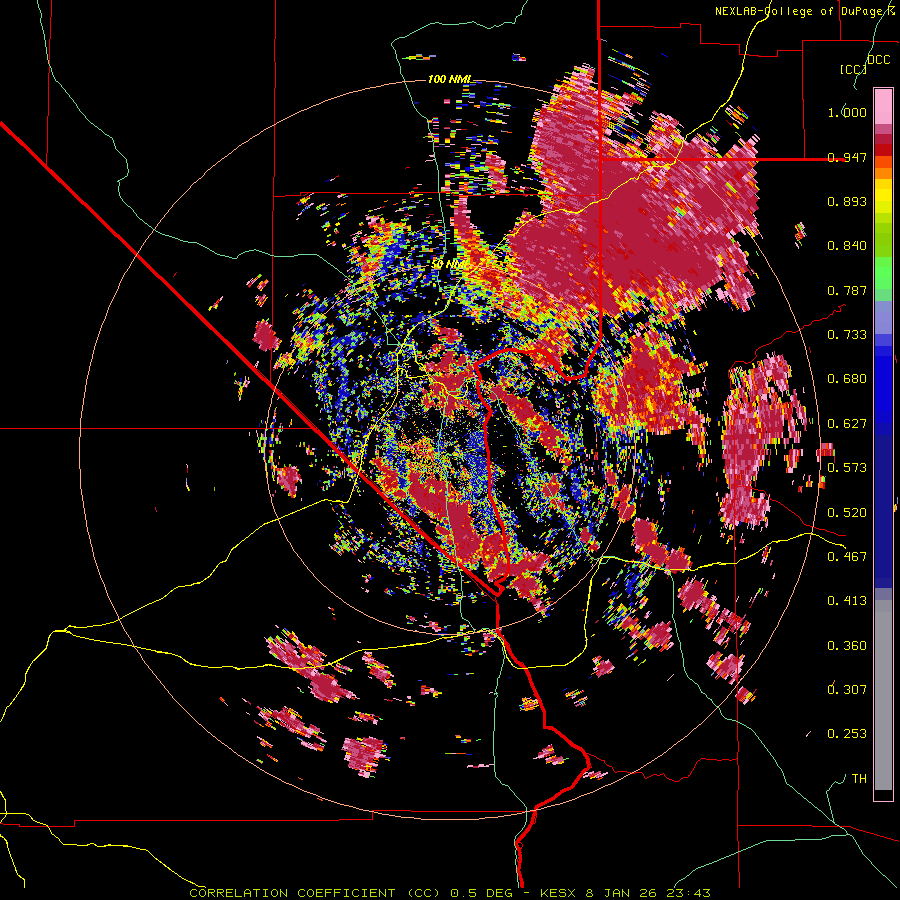
Task: Click the 50 NMI range ring label
Action: [449, 263]
